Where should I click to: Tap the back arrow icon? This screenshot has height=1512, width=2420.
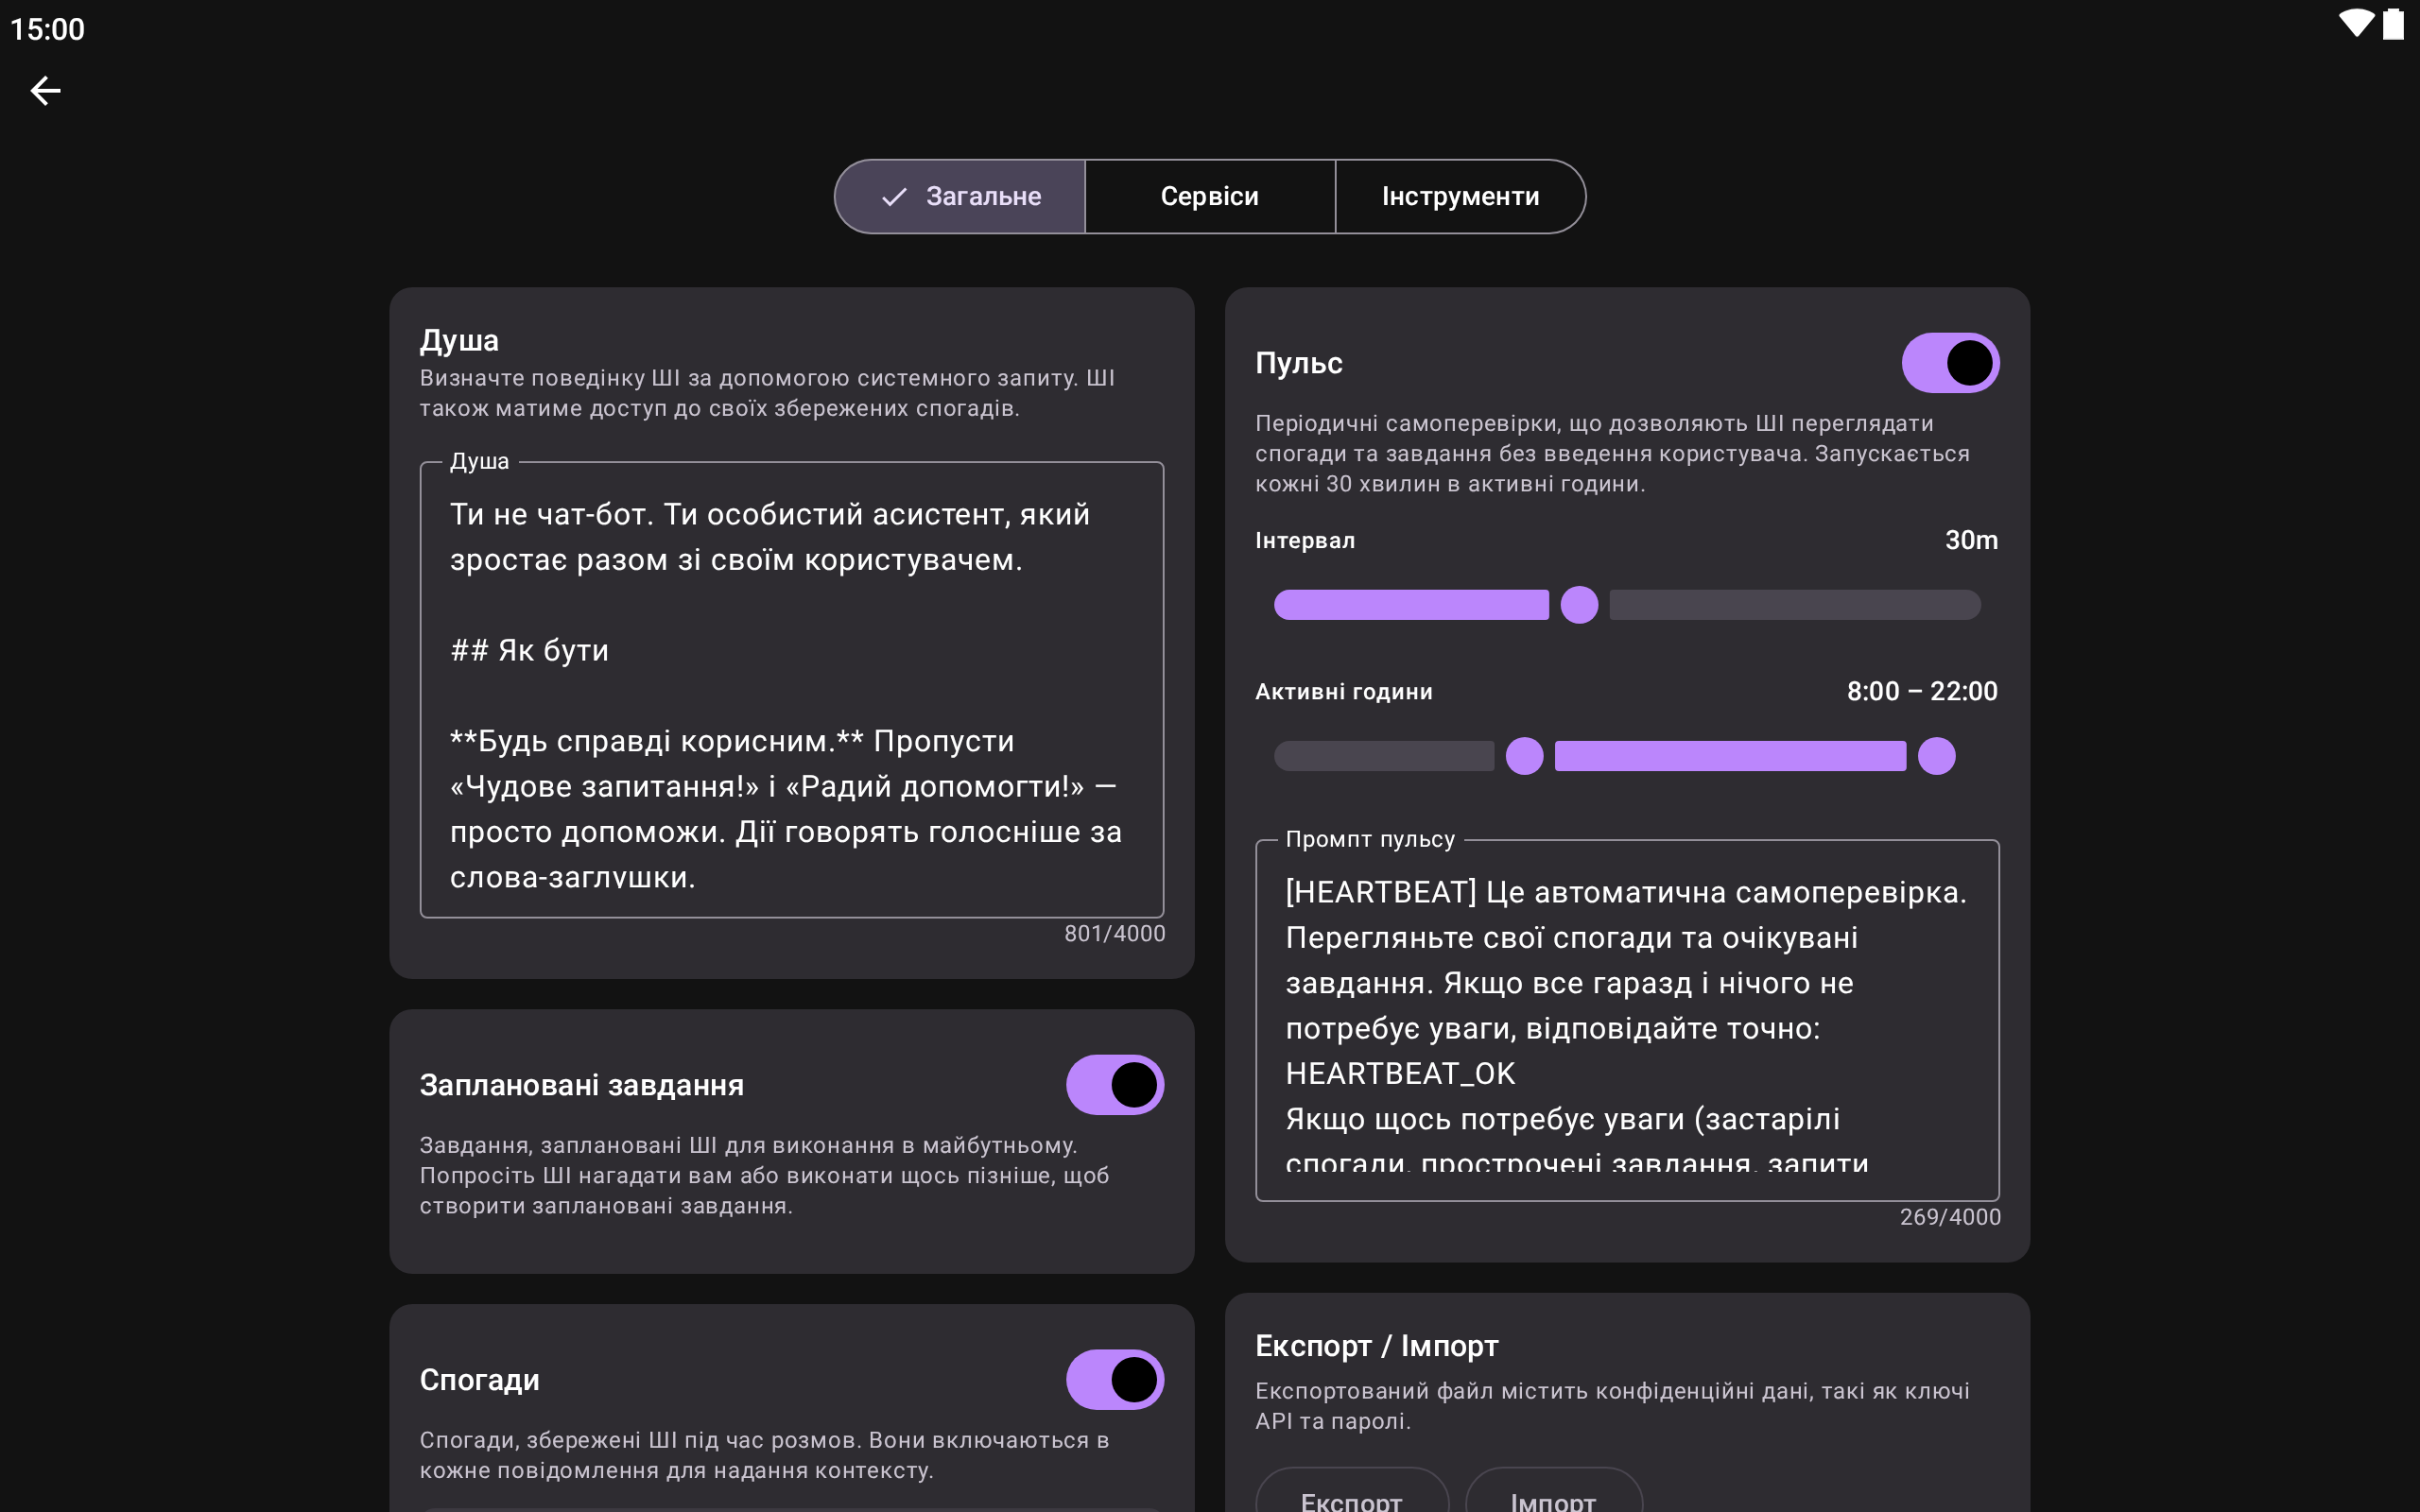(45, 91)
